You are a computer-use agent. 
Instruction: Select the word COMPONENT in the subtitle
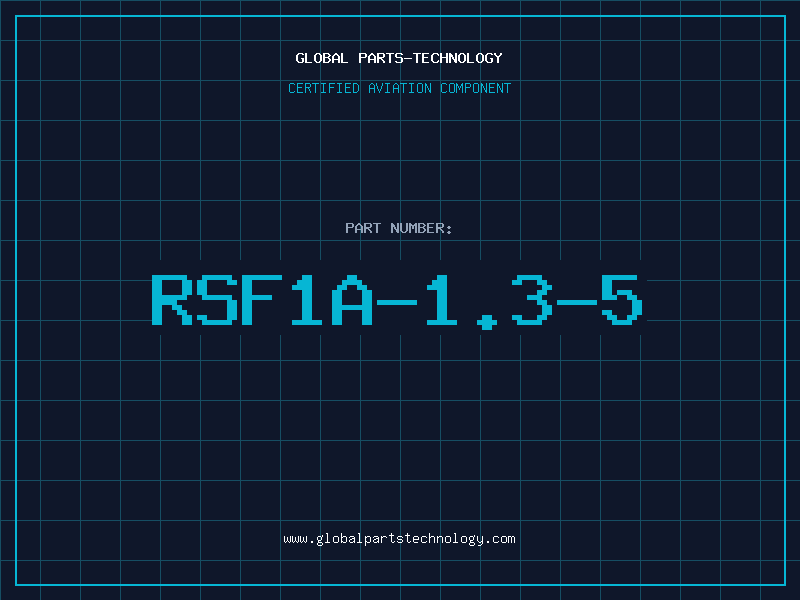pos(476,88)
